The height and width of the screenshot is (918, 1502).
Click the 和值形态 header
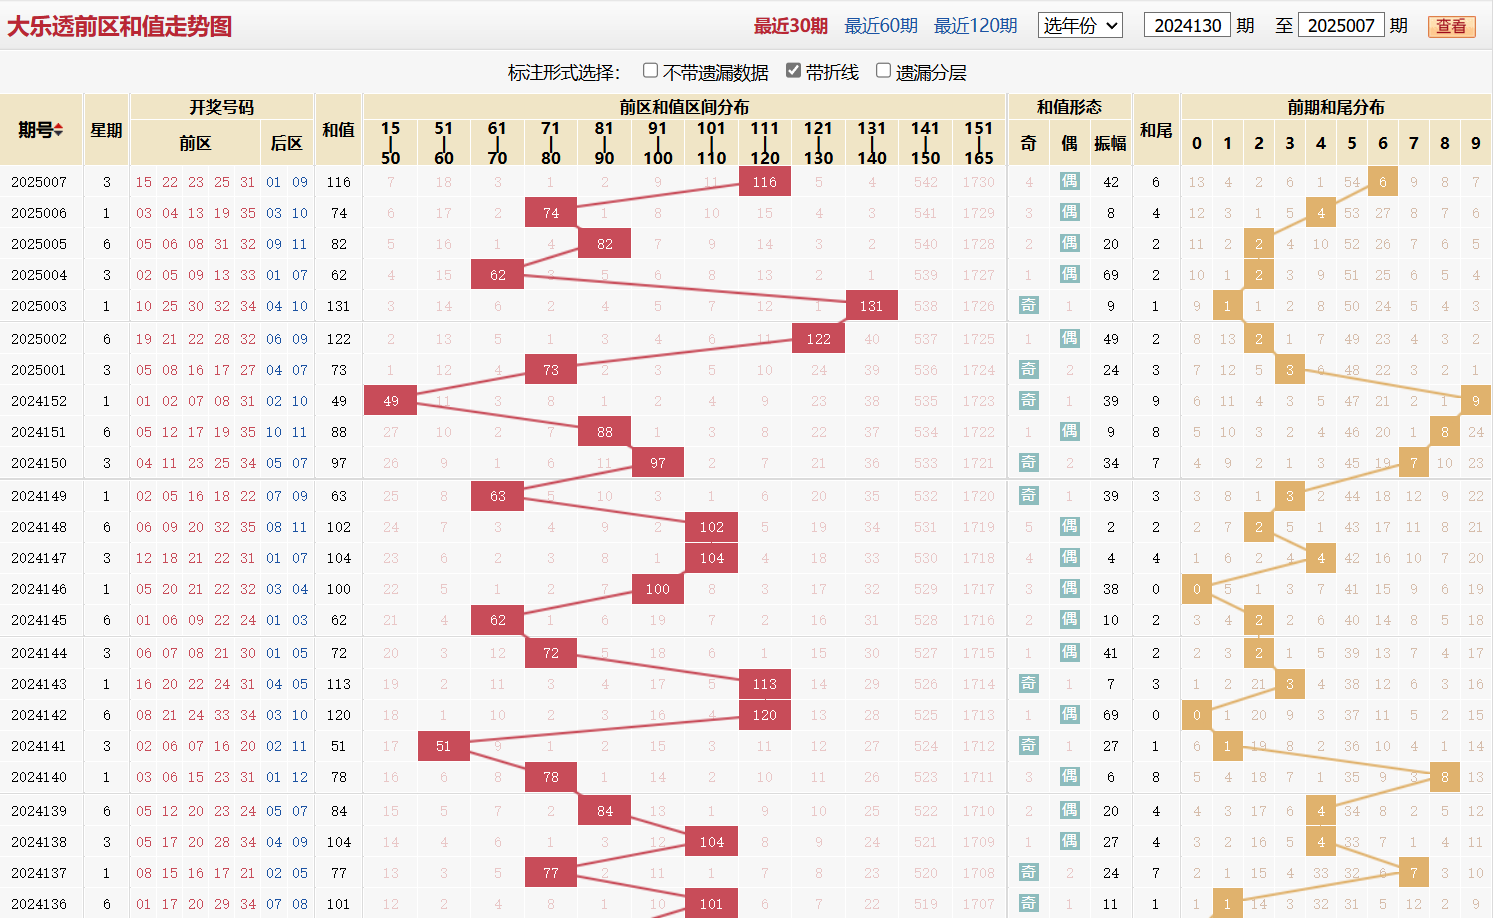pos(1069,107)
